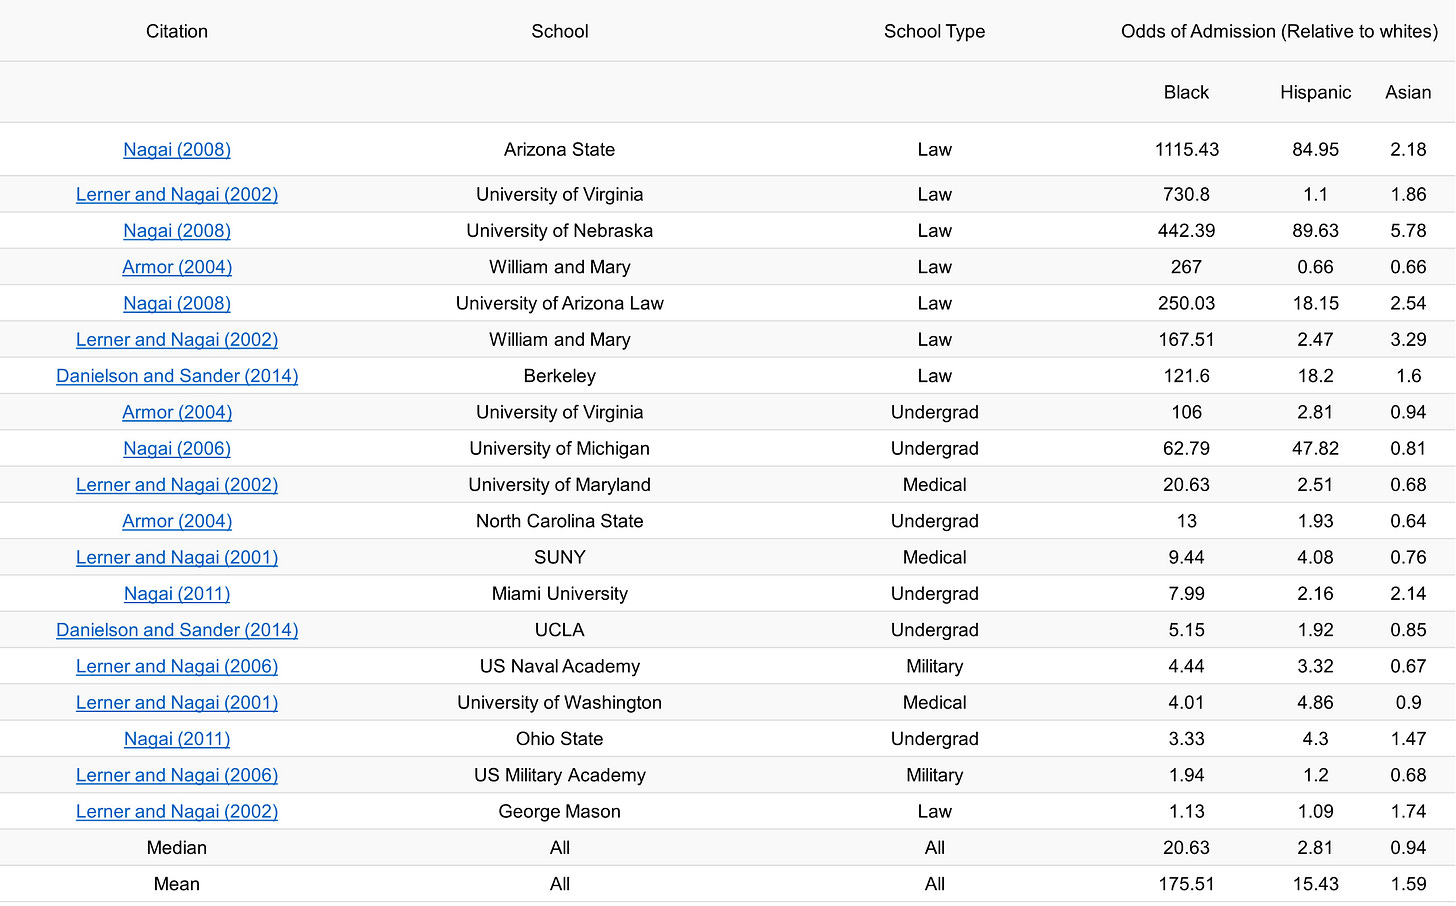1456x906 pixels.
Task: Click the School Type column header
Action: pos(934,31)
